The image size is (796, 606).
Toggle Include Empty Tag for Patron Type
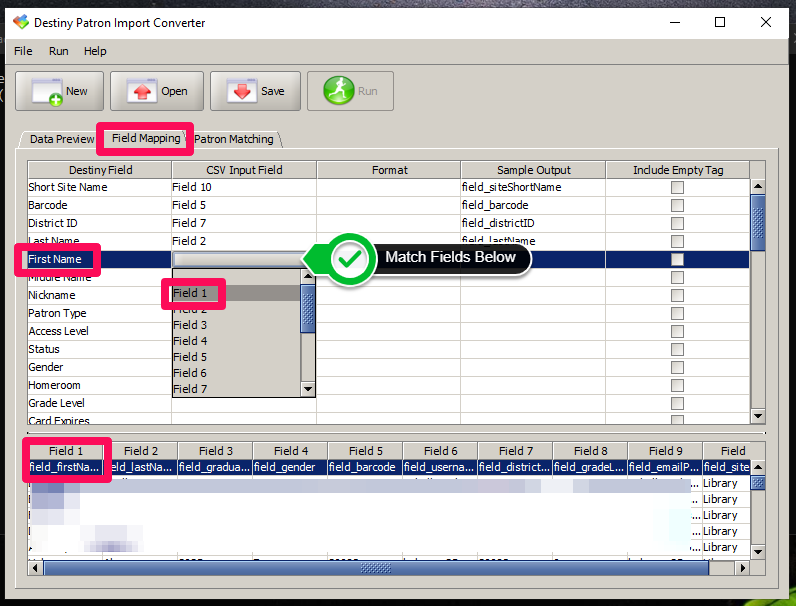pyautogui.click(x=677, y=313)
